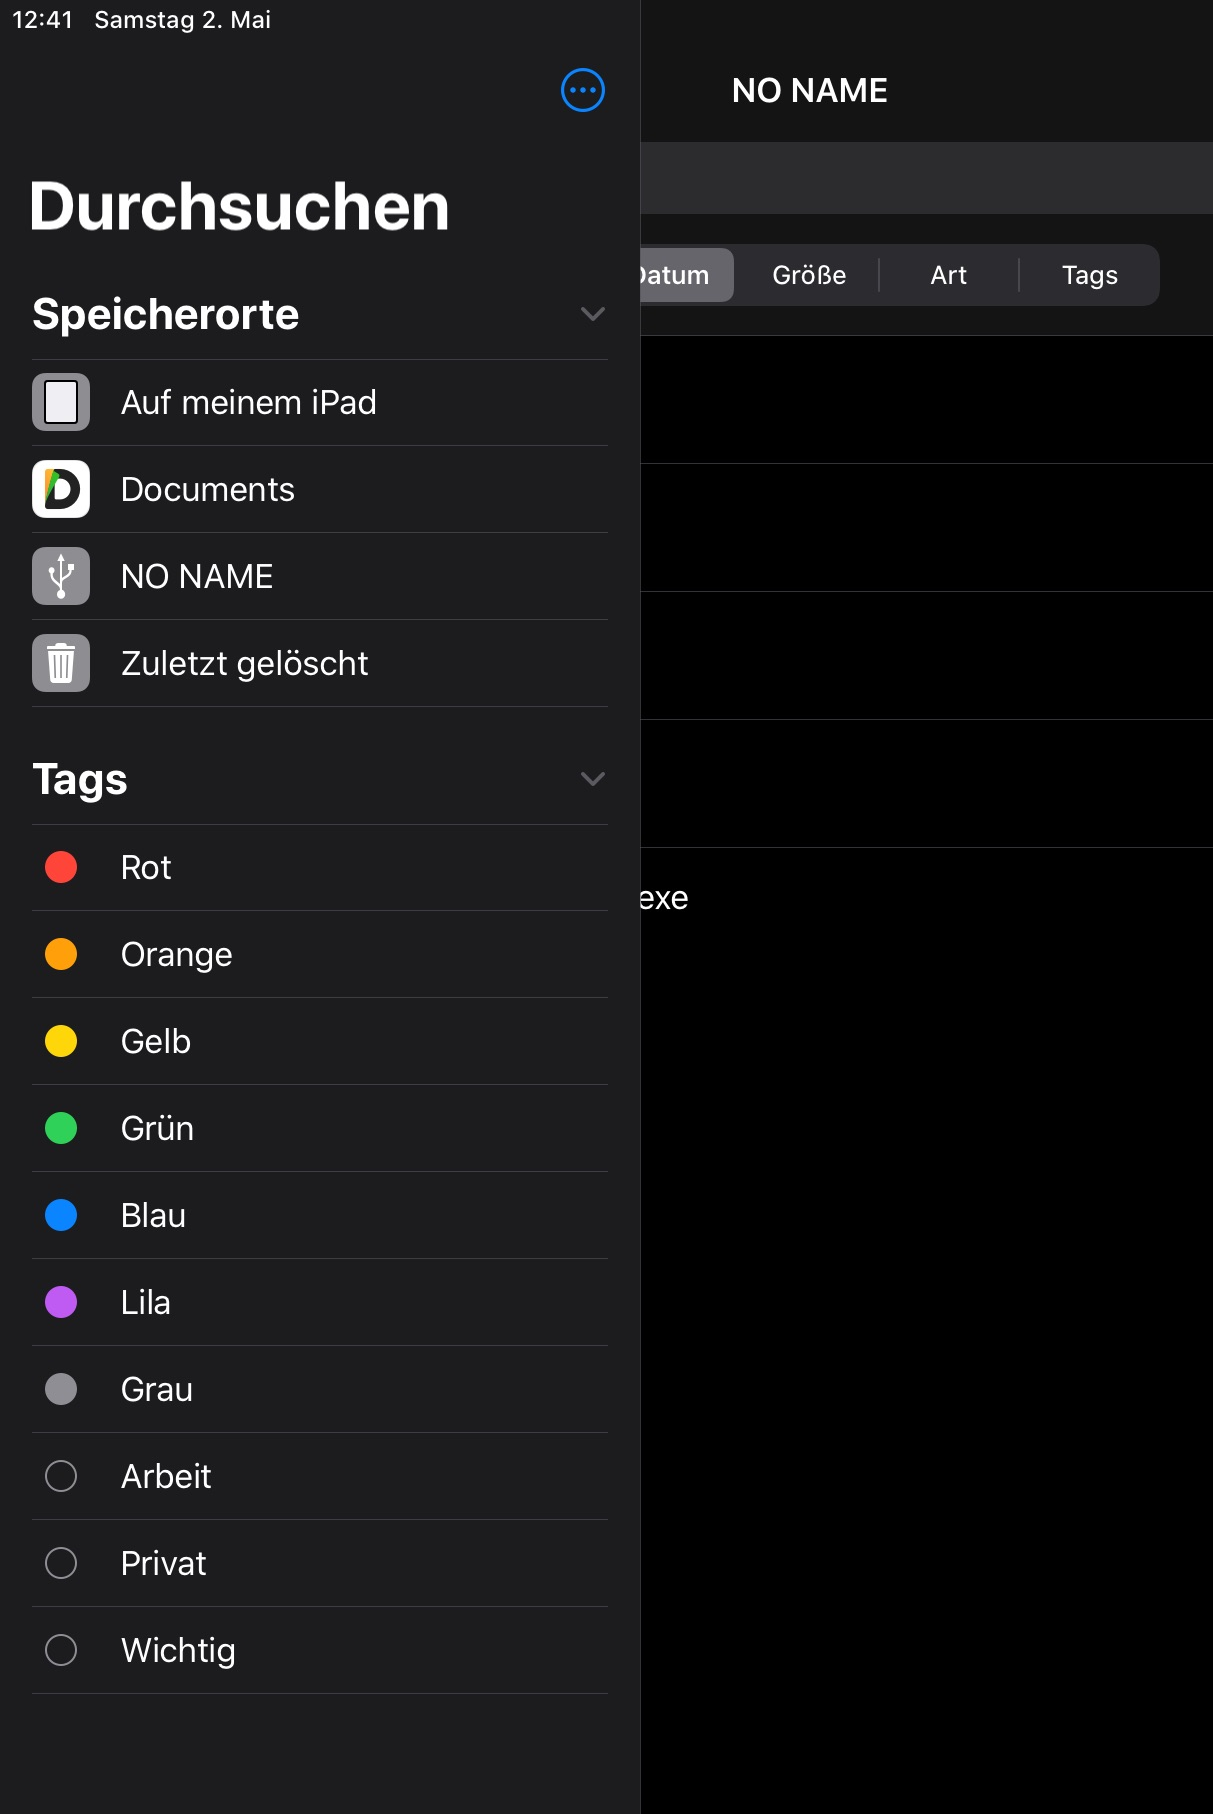
Task: Open the more options ellipsis menu
Action: (583, 91)
